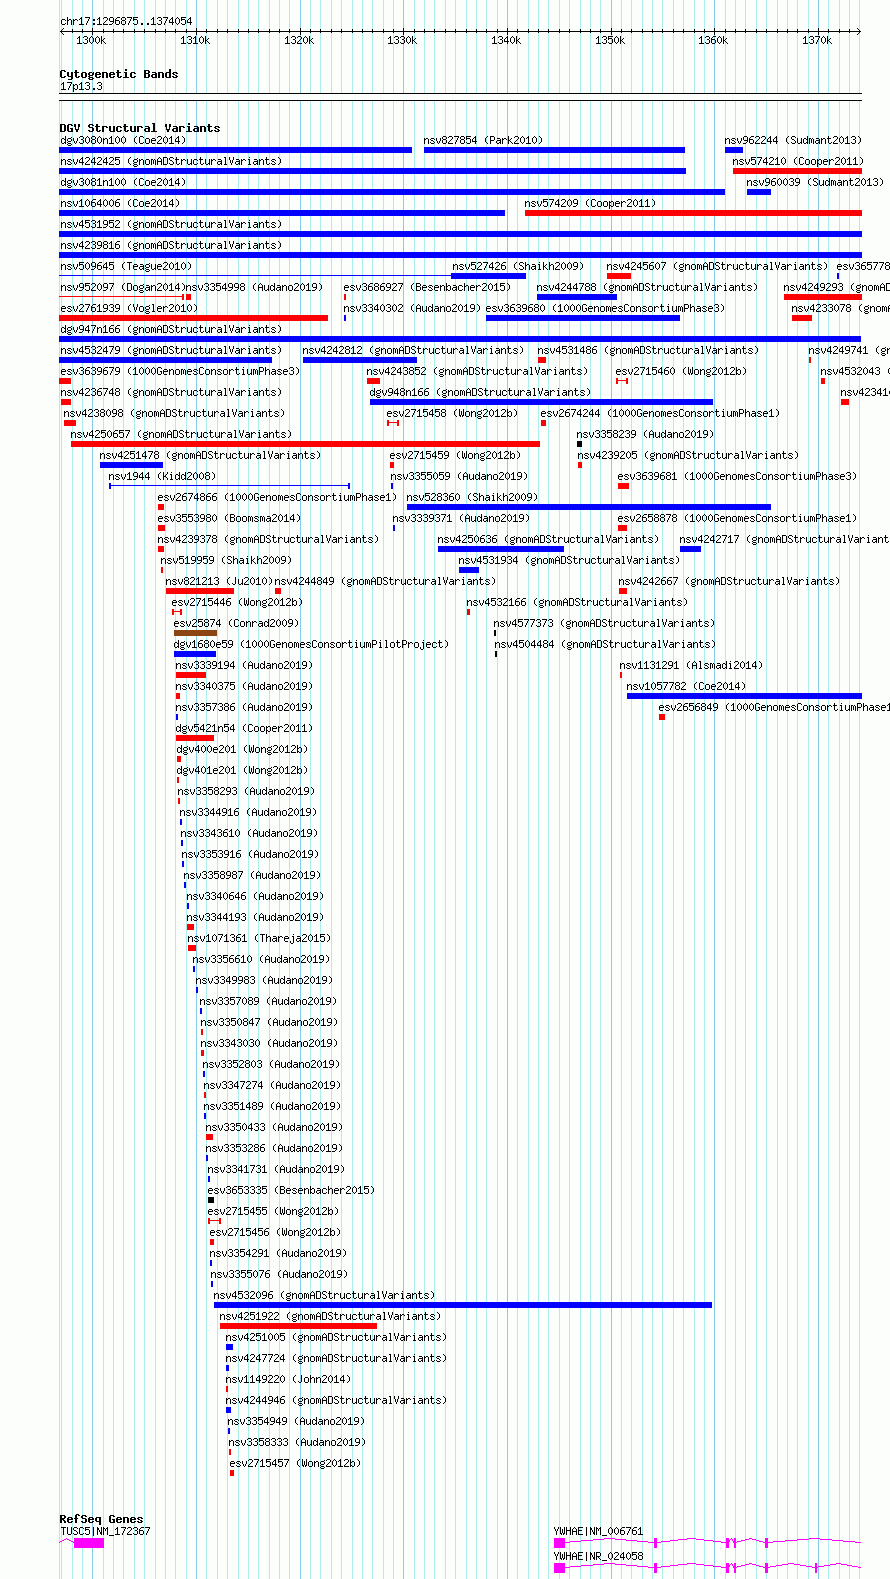Select nsv4250657 gnomAD variant label
Image resolution: width=890 pixels, height=1579 pixels.
coord(181,434)
